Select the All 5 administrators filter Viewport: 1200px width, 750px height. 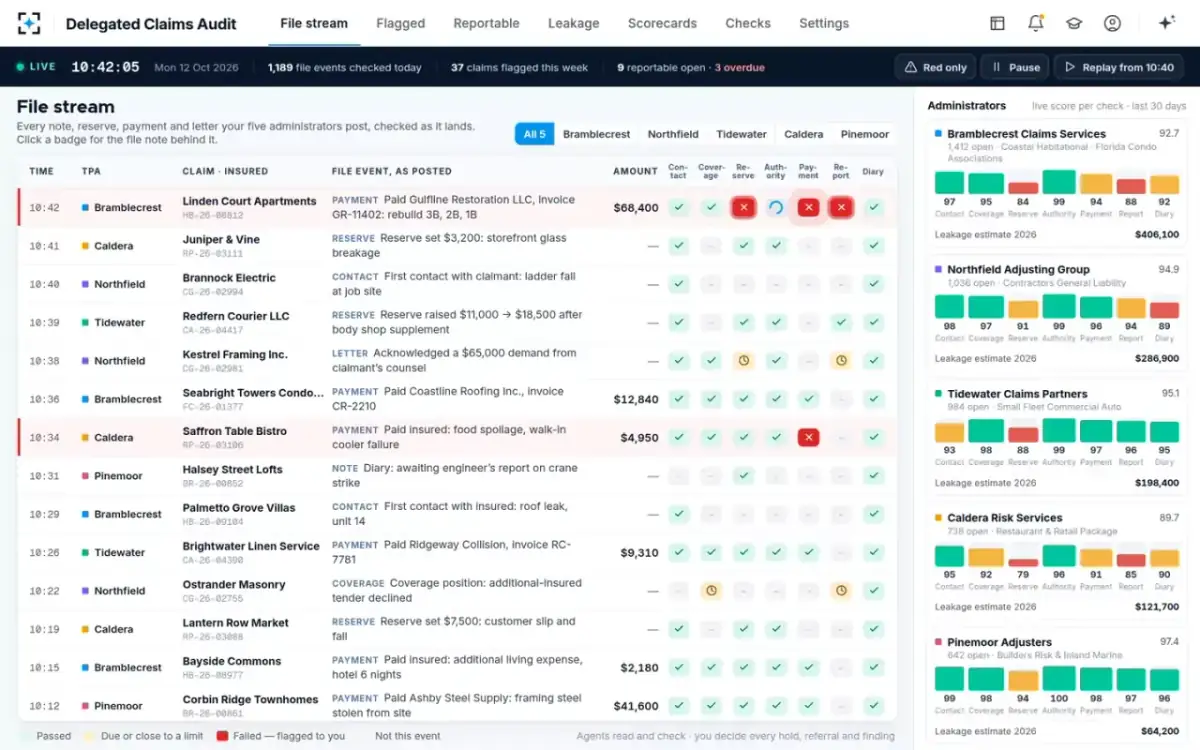[x=534, y=134]
